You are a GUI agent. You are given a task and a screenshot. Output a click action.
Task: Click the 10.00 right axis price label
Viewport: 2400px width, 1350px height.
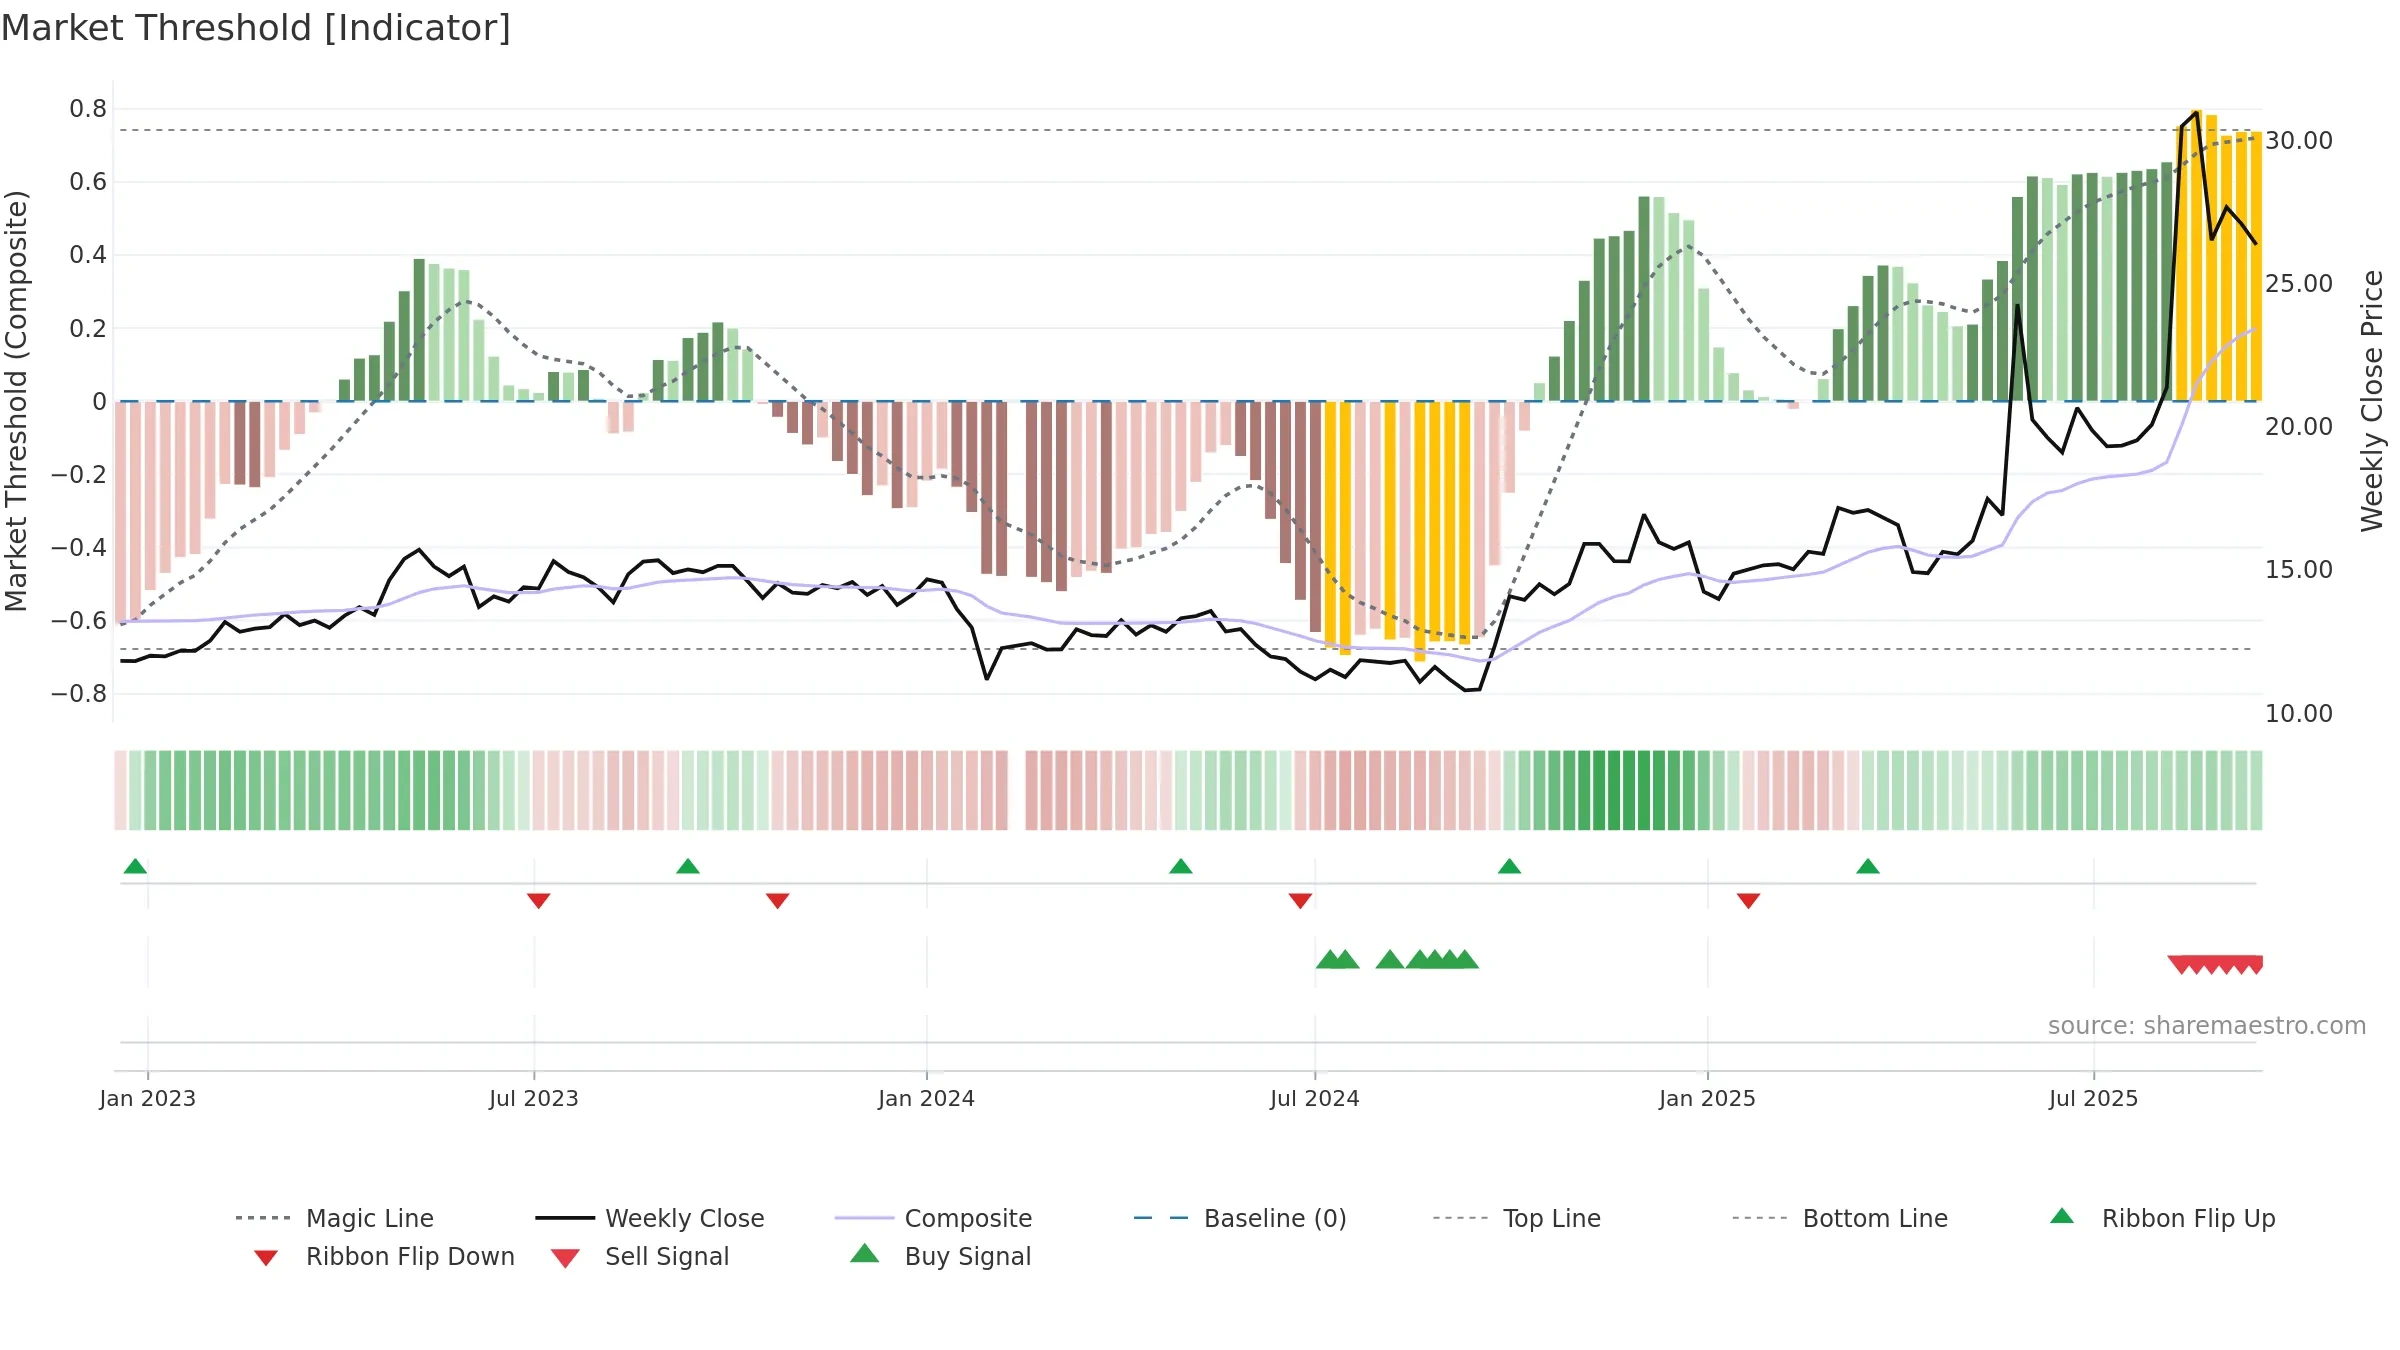2298,714
